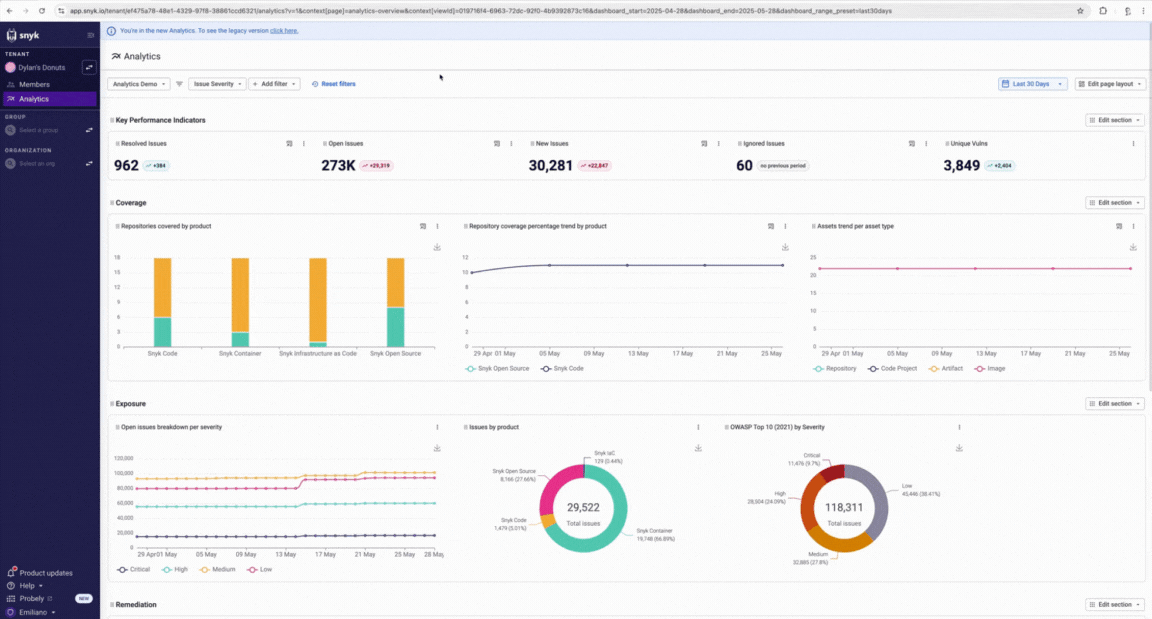Open the organization switcher arrows icon

tap(89, 163)
